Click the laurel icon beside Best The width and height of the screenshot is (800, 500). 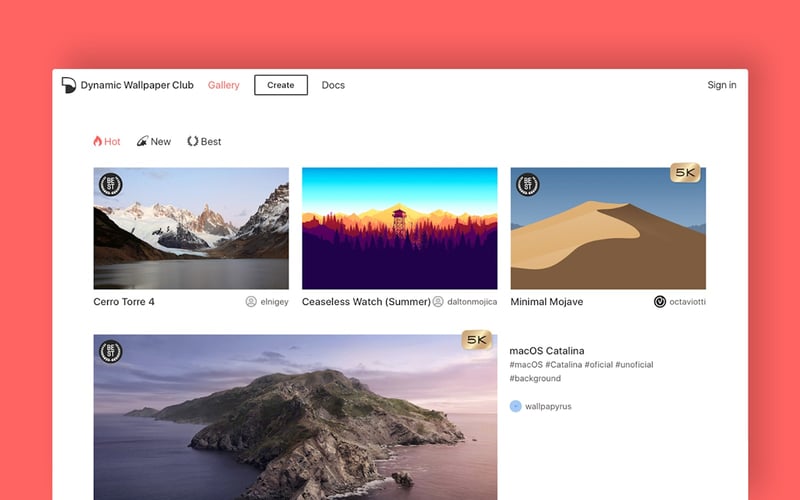click(x=192, y=141)
